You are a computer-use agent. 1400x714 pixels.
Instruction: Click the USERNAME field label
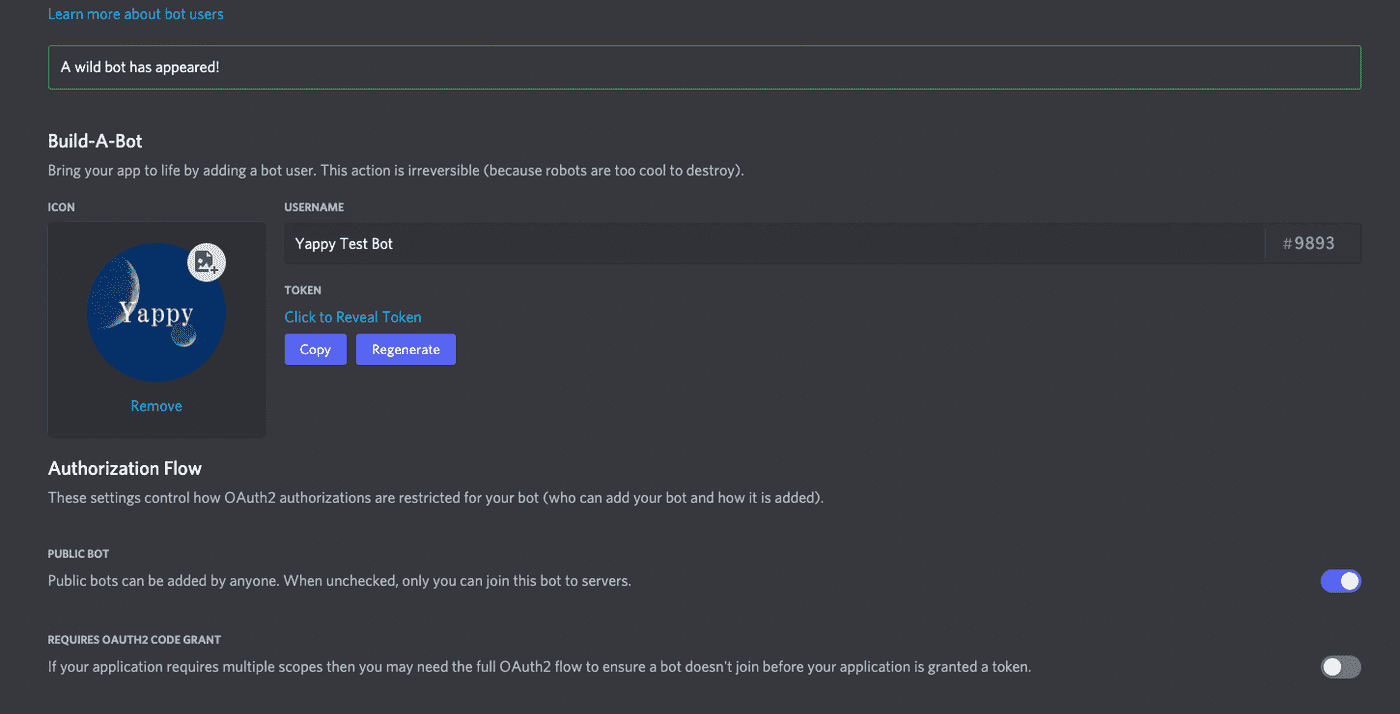[314, 207]
